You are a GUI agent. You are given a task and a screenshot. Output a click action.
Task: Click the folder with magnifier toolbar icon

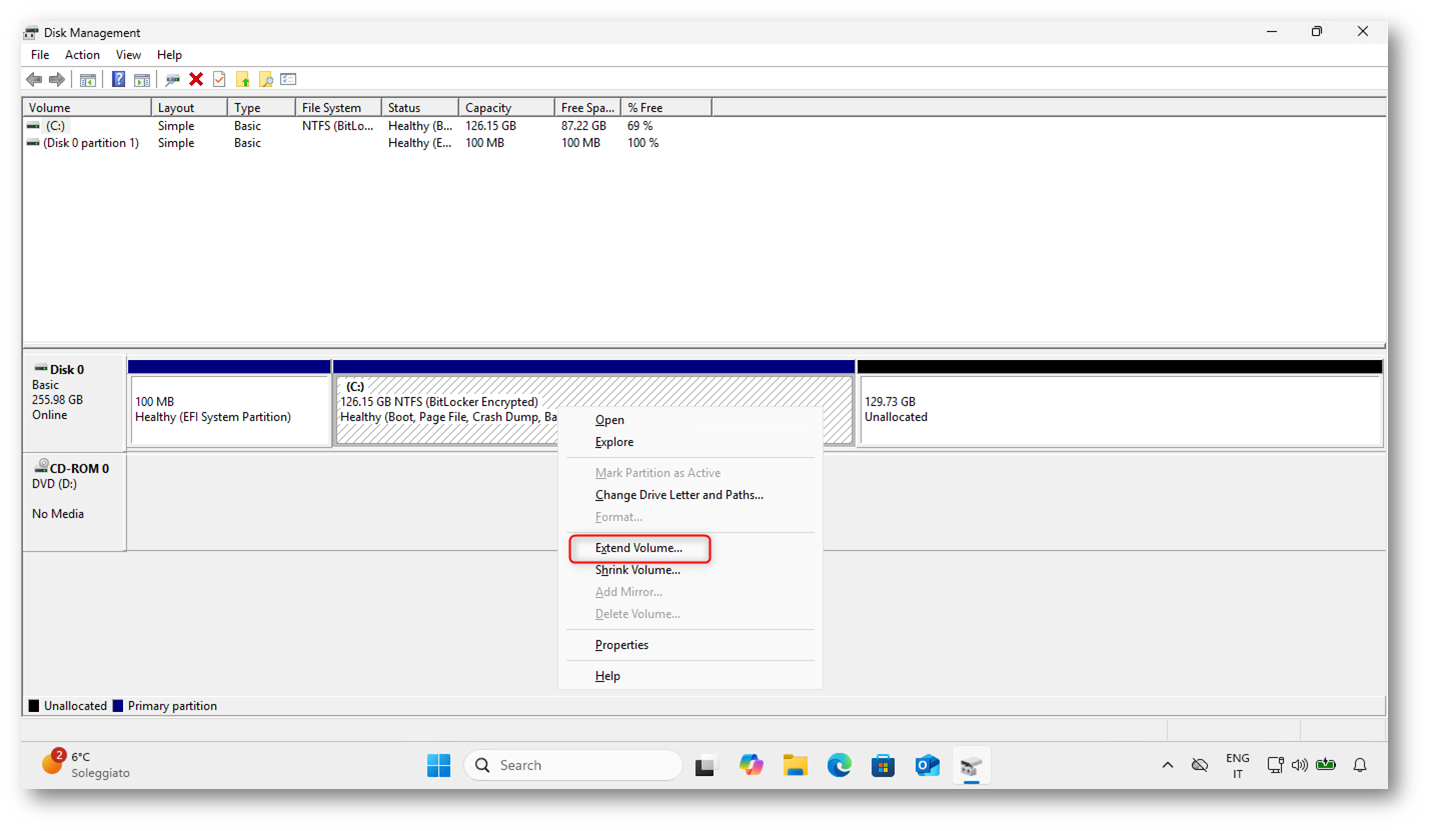click(x=265, y=80)
